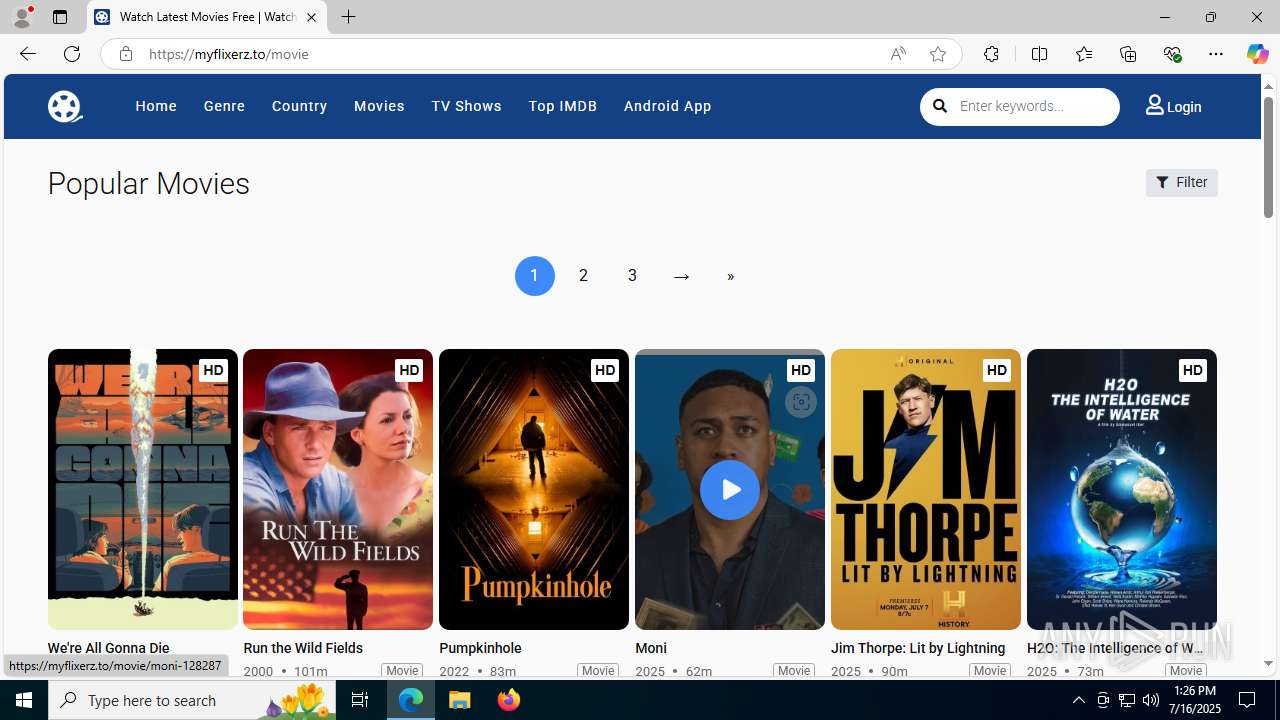Screen dimensions: 1280x720
Task: Open the Movies section
Action: pos(379,106)
